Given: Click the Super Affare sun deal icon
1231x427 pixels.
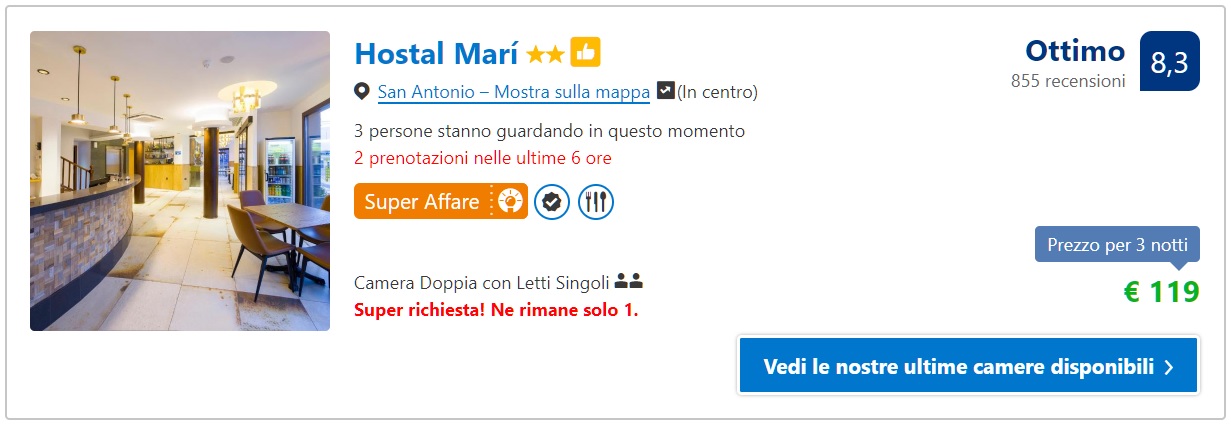Looking at the screenshot, I should click(511, 202).
